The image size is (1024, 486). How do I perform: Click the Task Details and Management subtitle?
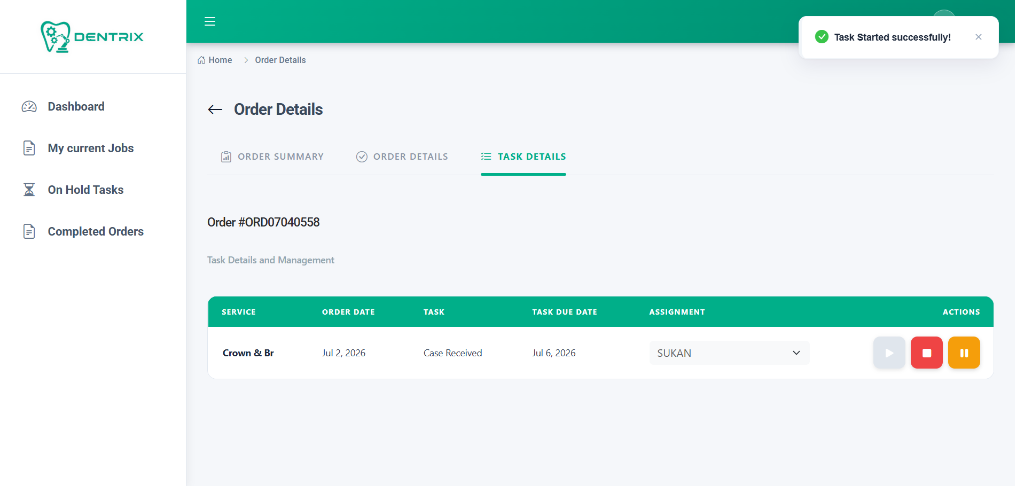270,260
